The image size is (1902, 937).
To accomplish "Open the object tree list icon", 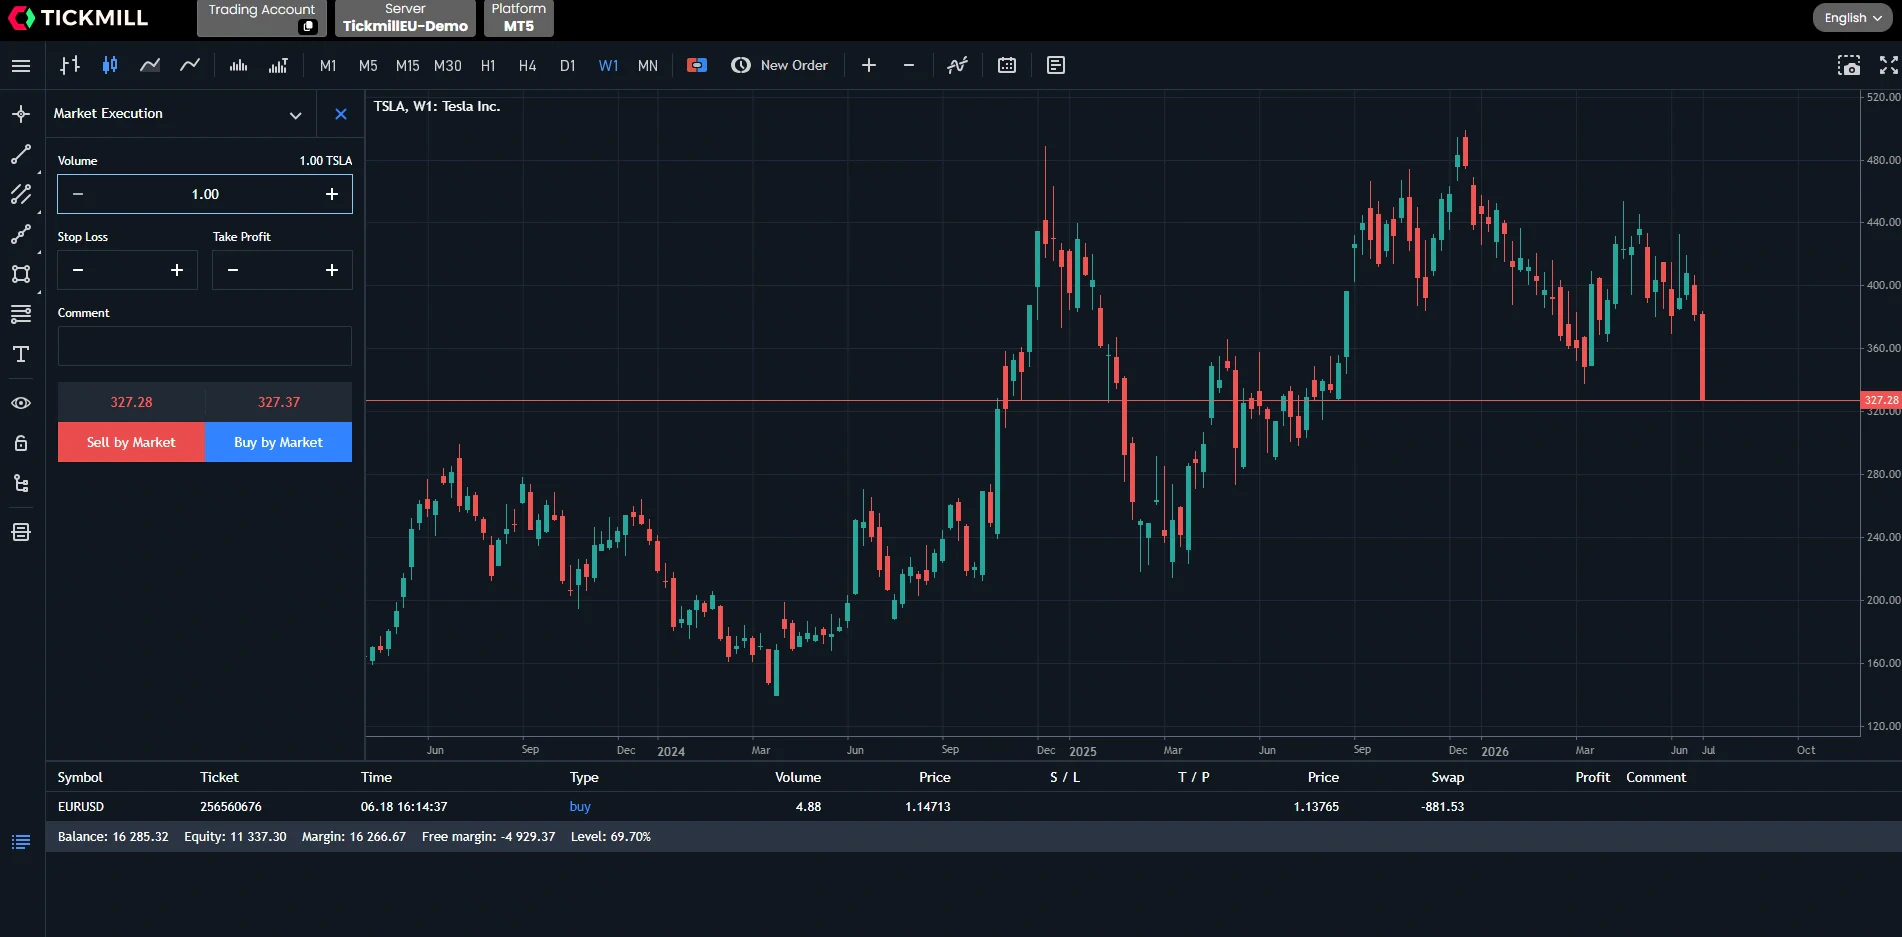I will coord(21,483).
